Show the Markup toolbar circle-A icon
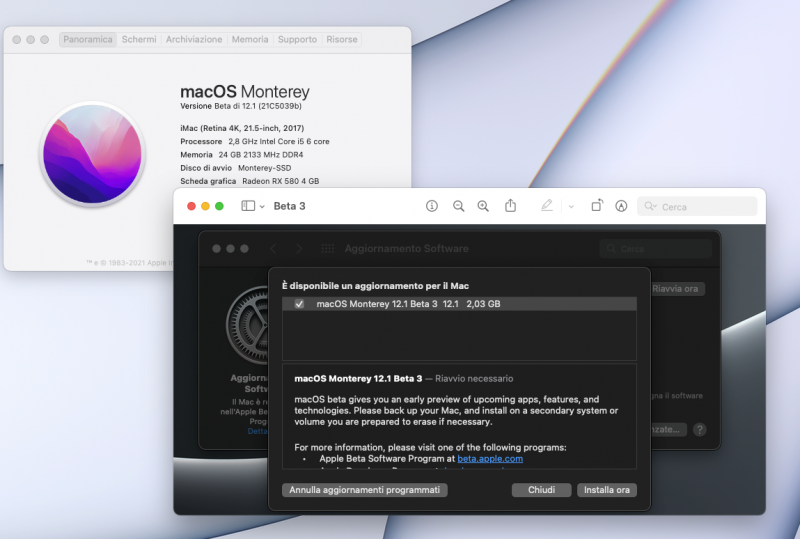800x539 pixels. point(621,206)
